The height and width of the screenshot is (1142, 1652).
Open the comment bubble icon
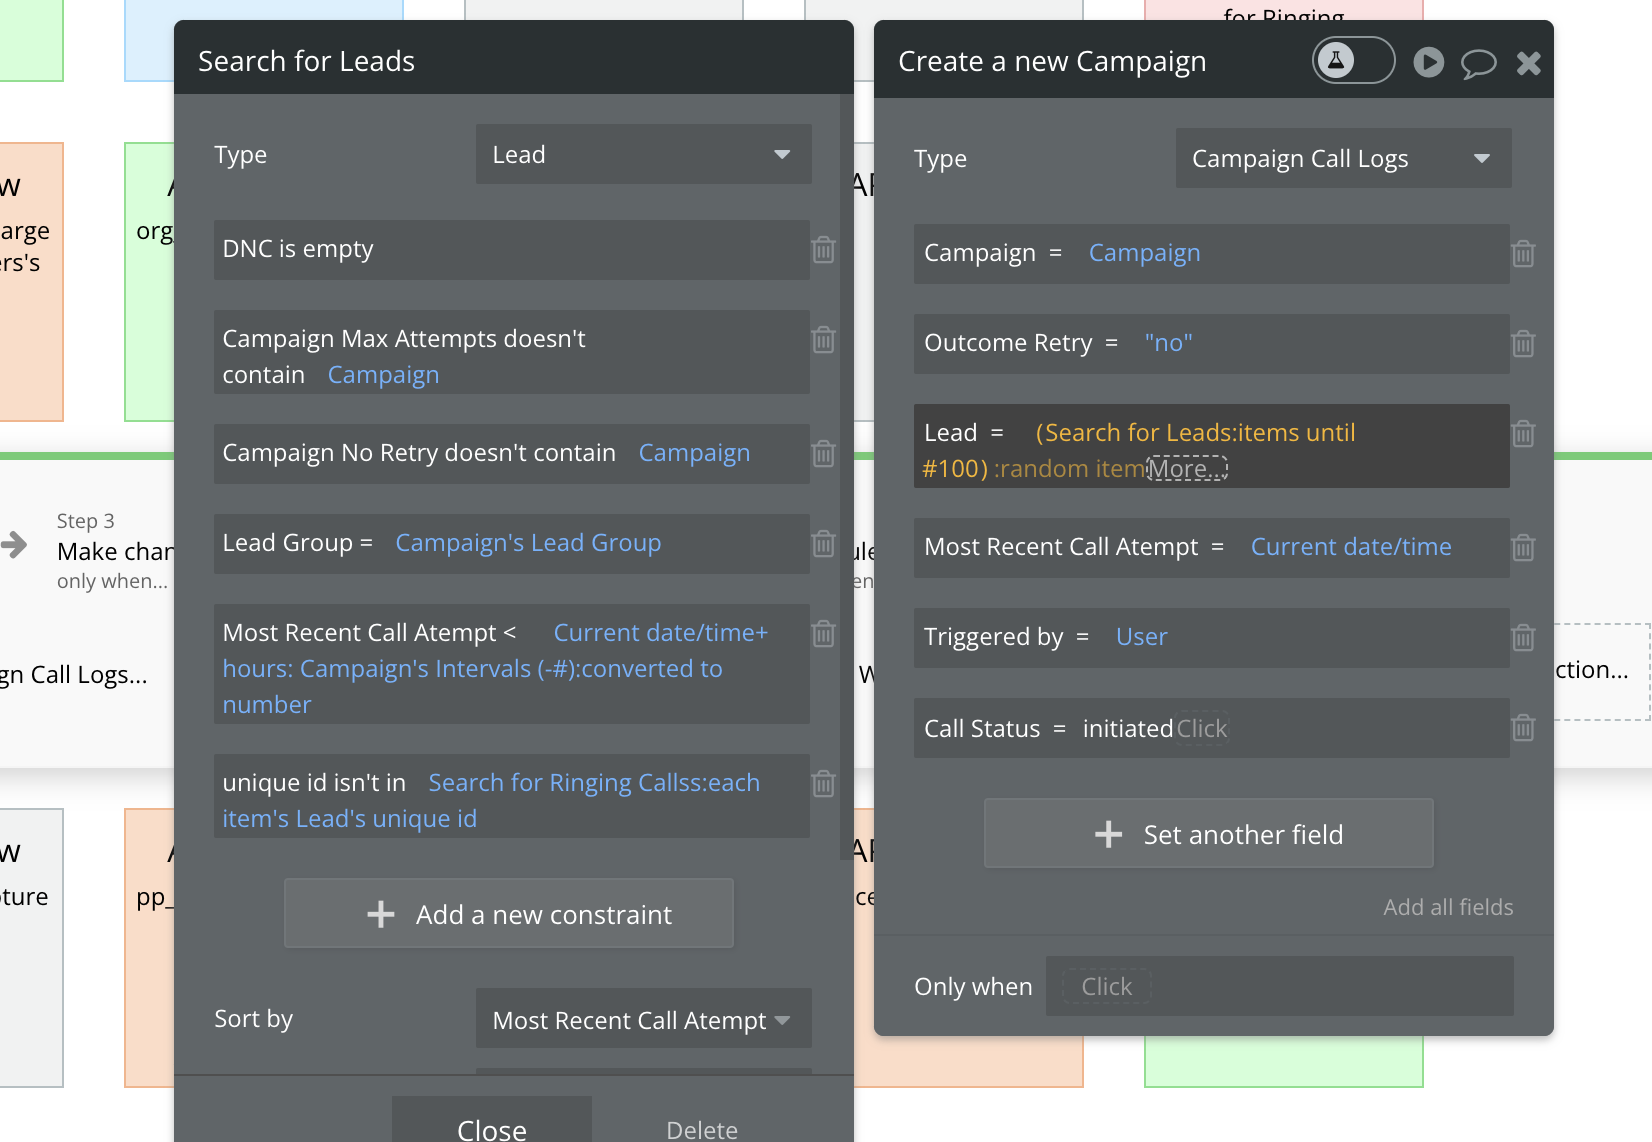point(1478,64)
